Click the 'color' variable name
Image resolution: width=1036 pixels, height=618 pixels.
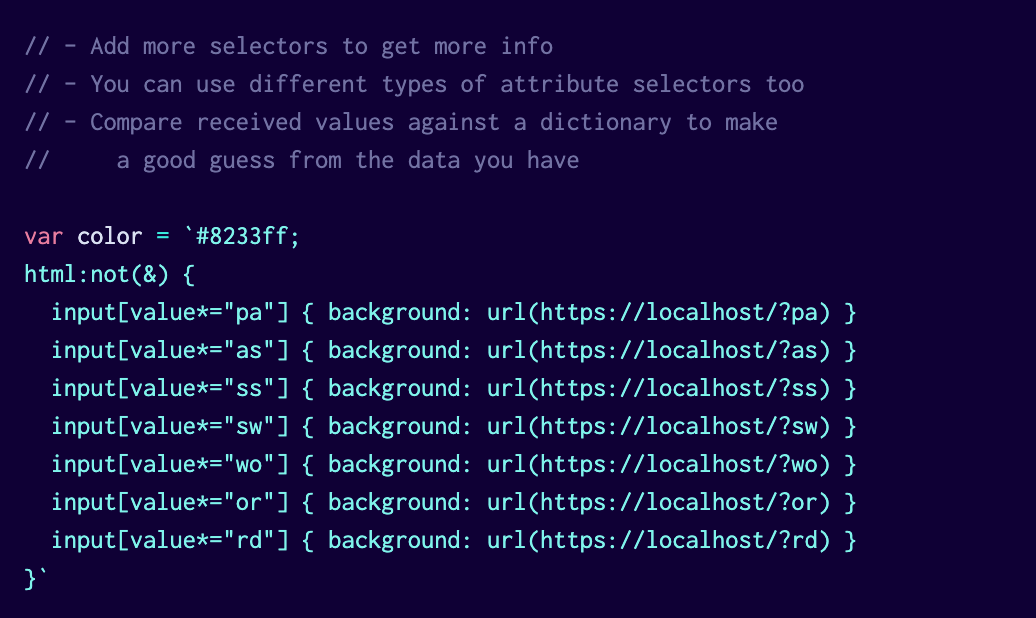pos(110,237)
